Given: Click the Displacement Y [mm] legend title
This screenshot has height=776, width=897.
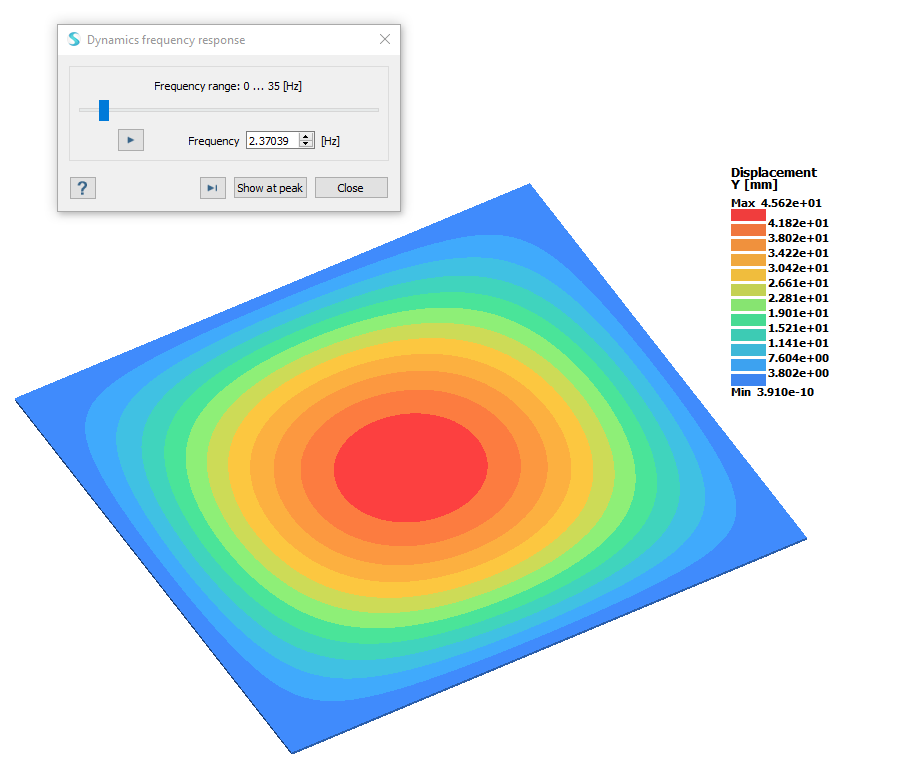Looking at the screenshot, I should (x=773, y=178).
